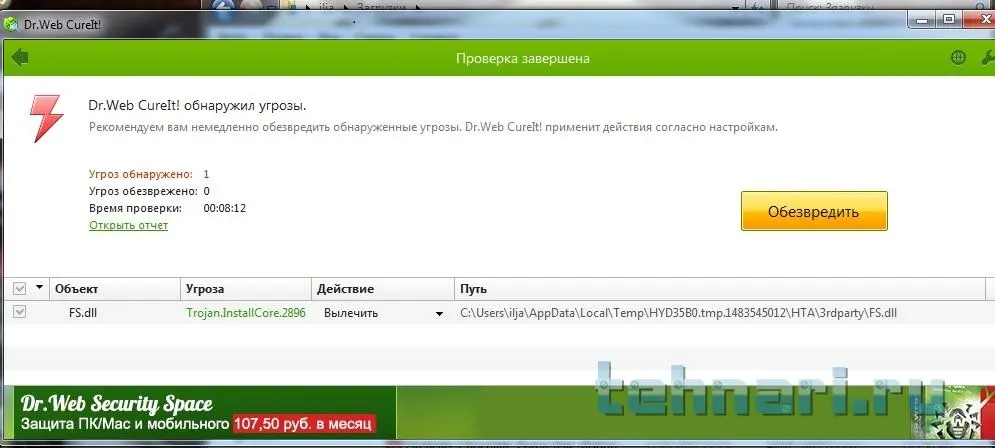Click the Проверка завершена header title
This screenshot has height=448, width=995.
click(x=523, y=58)
